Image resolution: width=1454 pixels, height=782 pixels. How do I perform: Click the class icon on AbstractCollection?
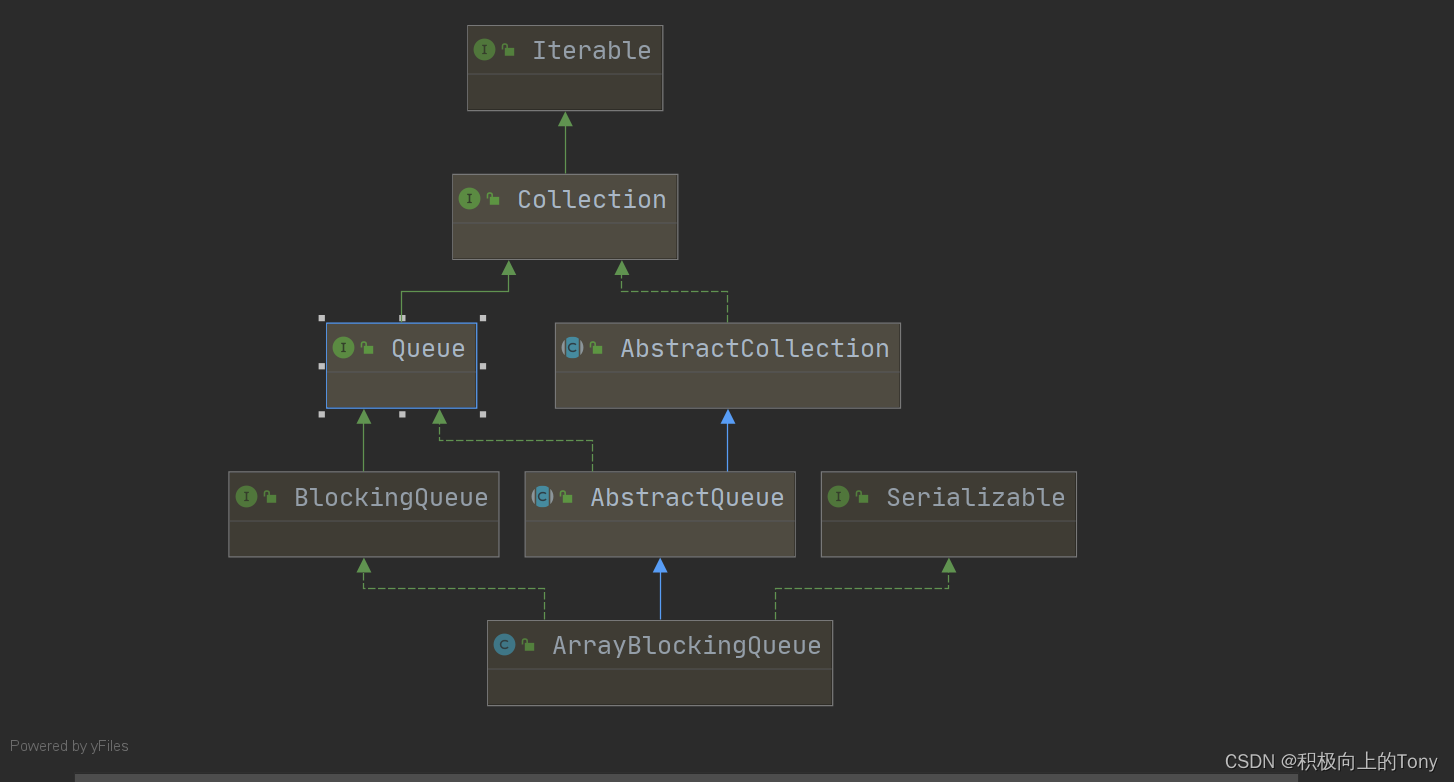pyautogui.click(x=572, y=347)
